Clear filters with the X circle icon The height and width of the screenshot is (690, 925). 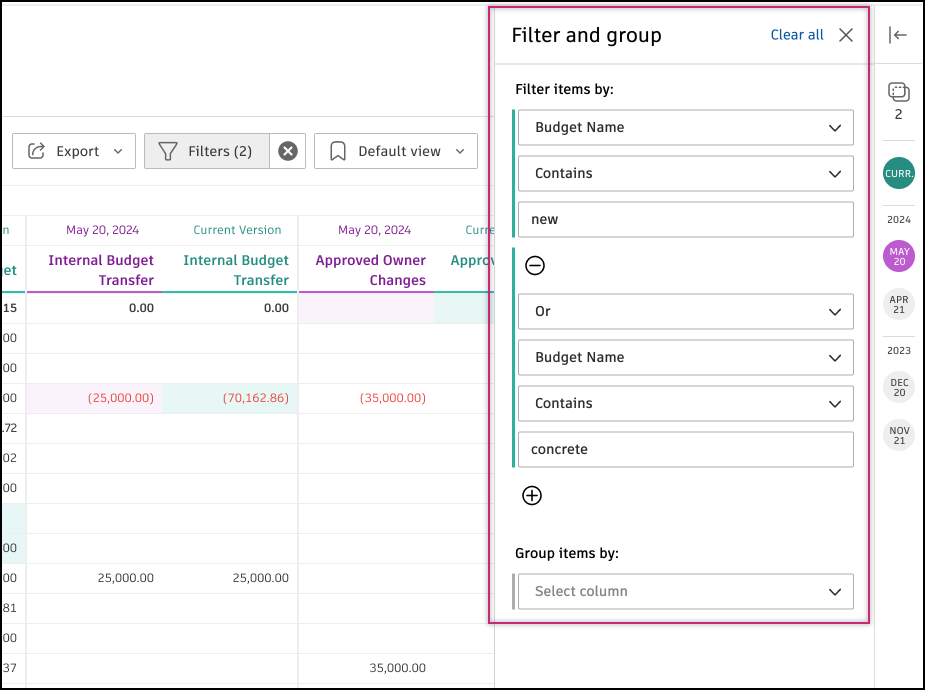tap(288, 151)
